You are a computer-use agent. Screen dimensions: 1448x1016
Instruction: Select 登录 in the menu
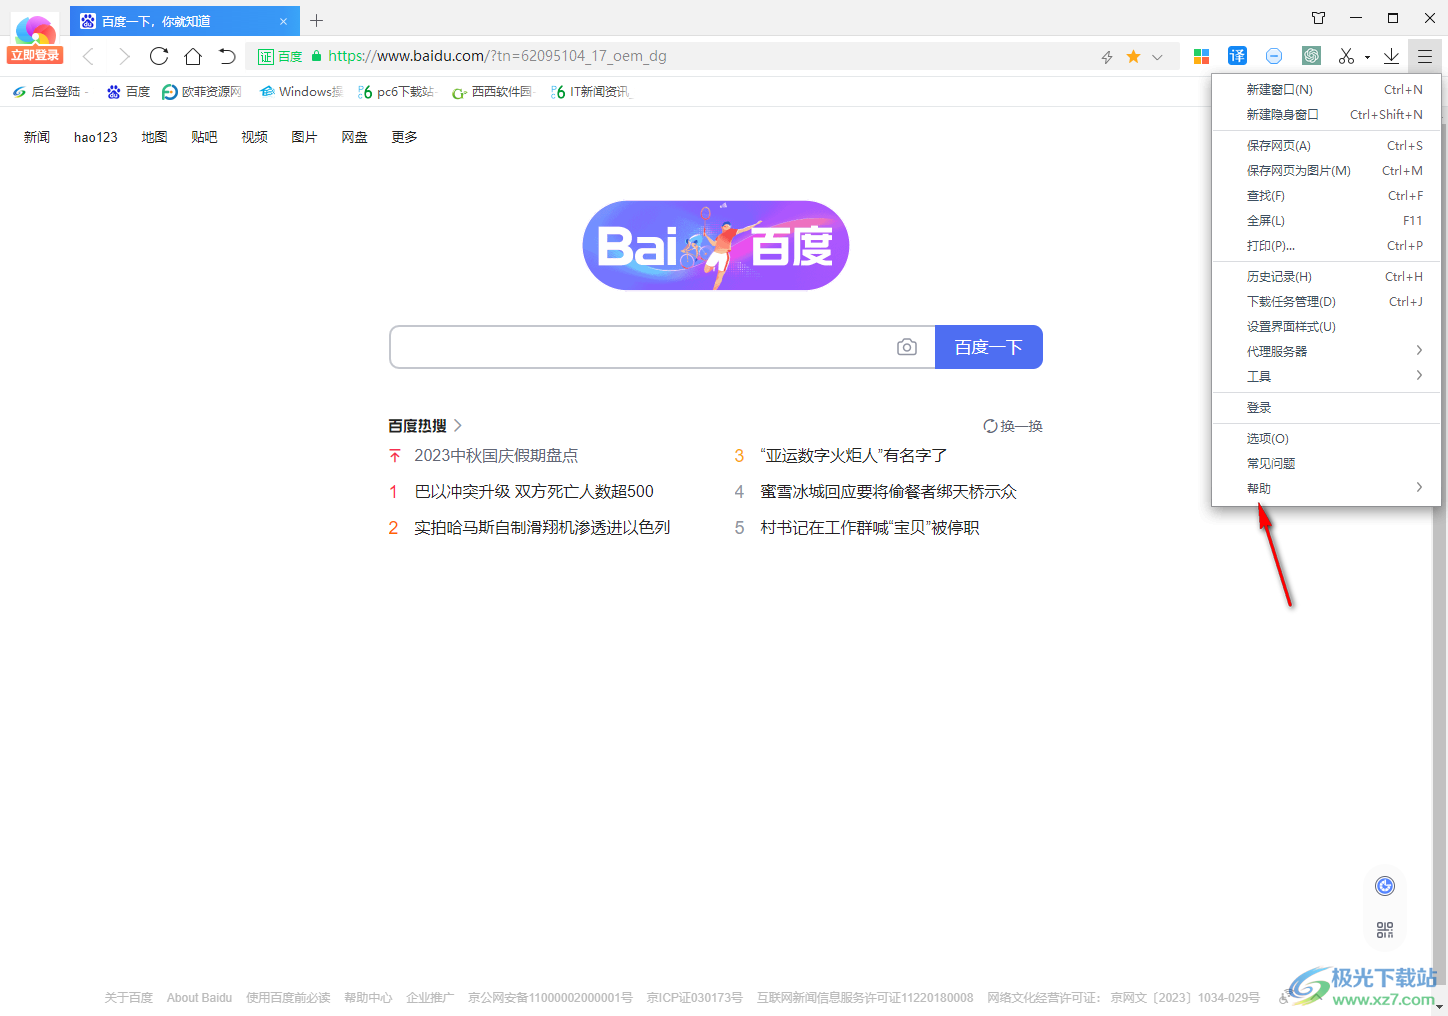pos(1326,408)
